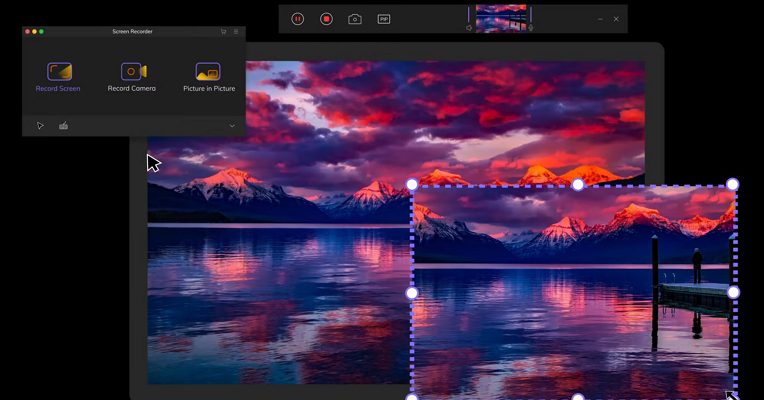The image size is (764, 400).
Task: Click the right-middle selection edge handle
Action: (x=732, y=292)
